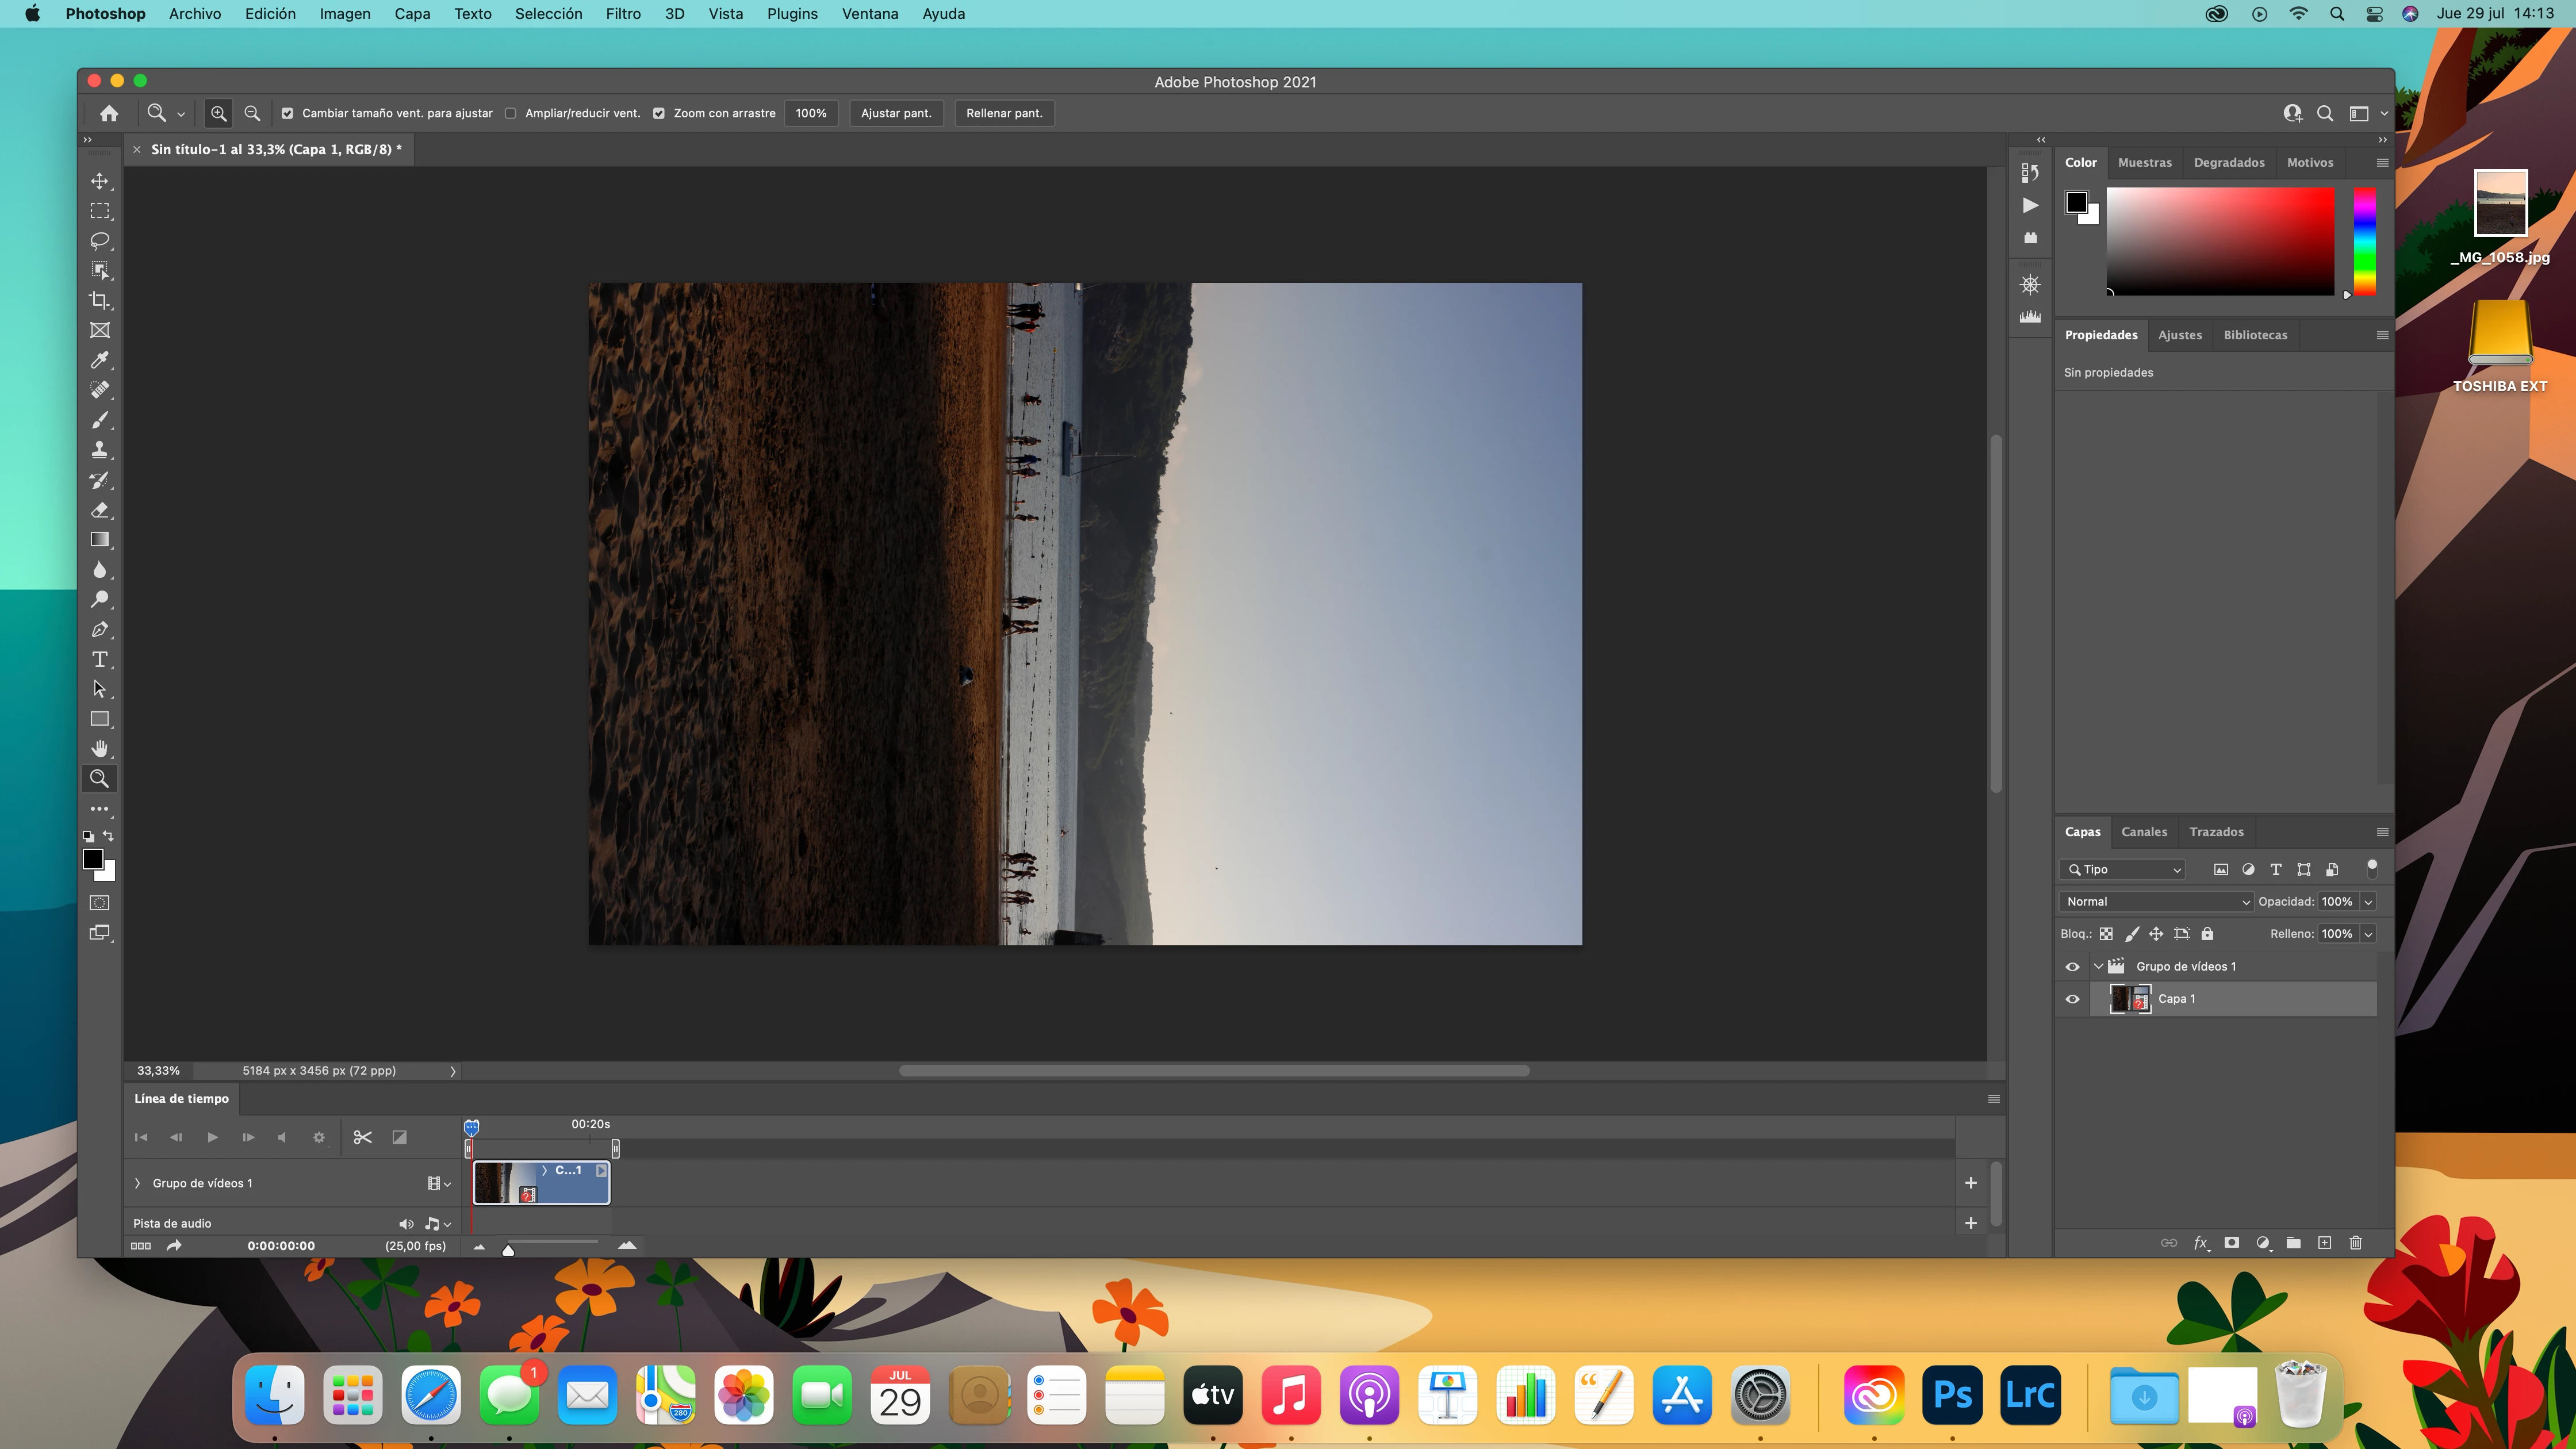Open the Opacidad value dropdown arrow
This screenshot has height=1449, width=2576.
2368,901
